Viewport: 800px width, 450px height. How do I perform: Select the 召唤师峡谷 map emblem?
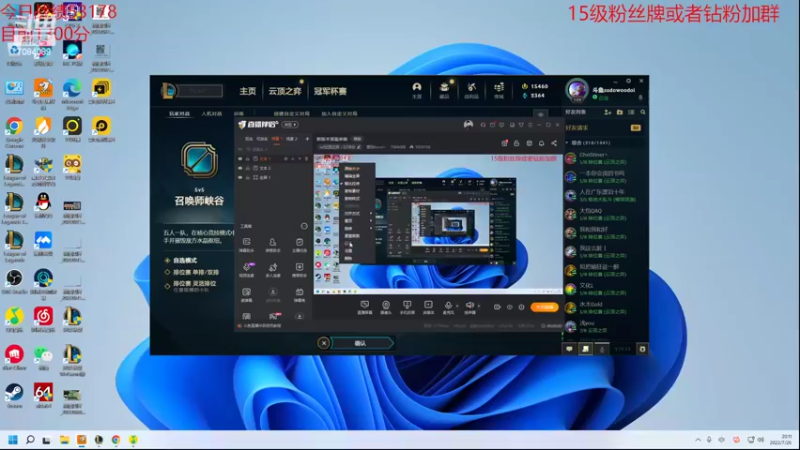point(199,160)
